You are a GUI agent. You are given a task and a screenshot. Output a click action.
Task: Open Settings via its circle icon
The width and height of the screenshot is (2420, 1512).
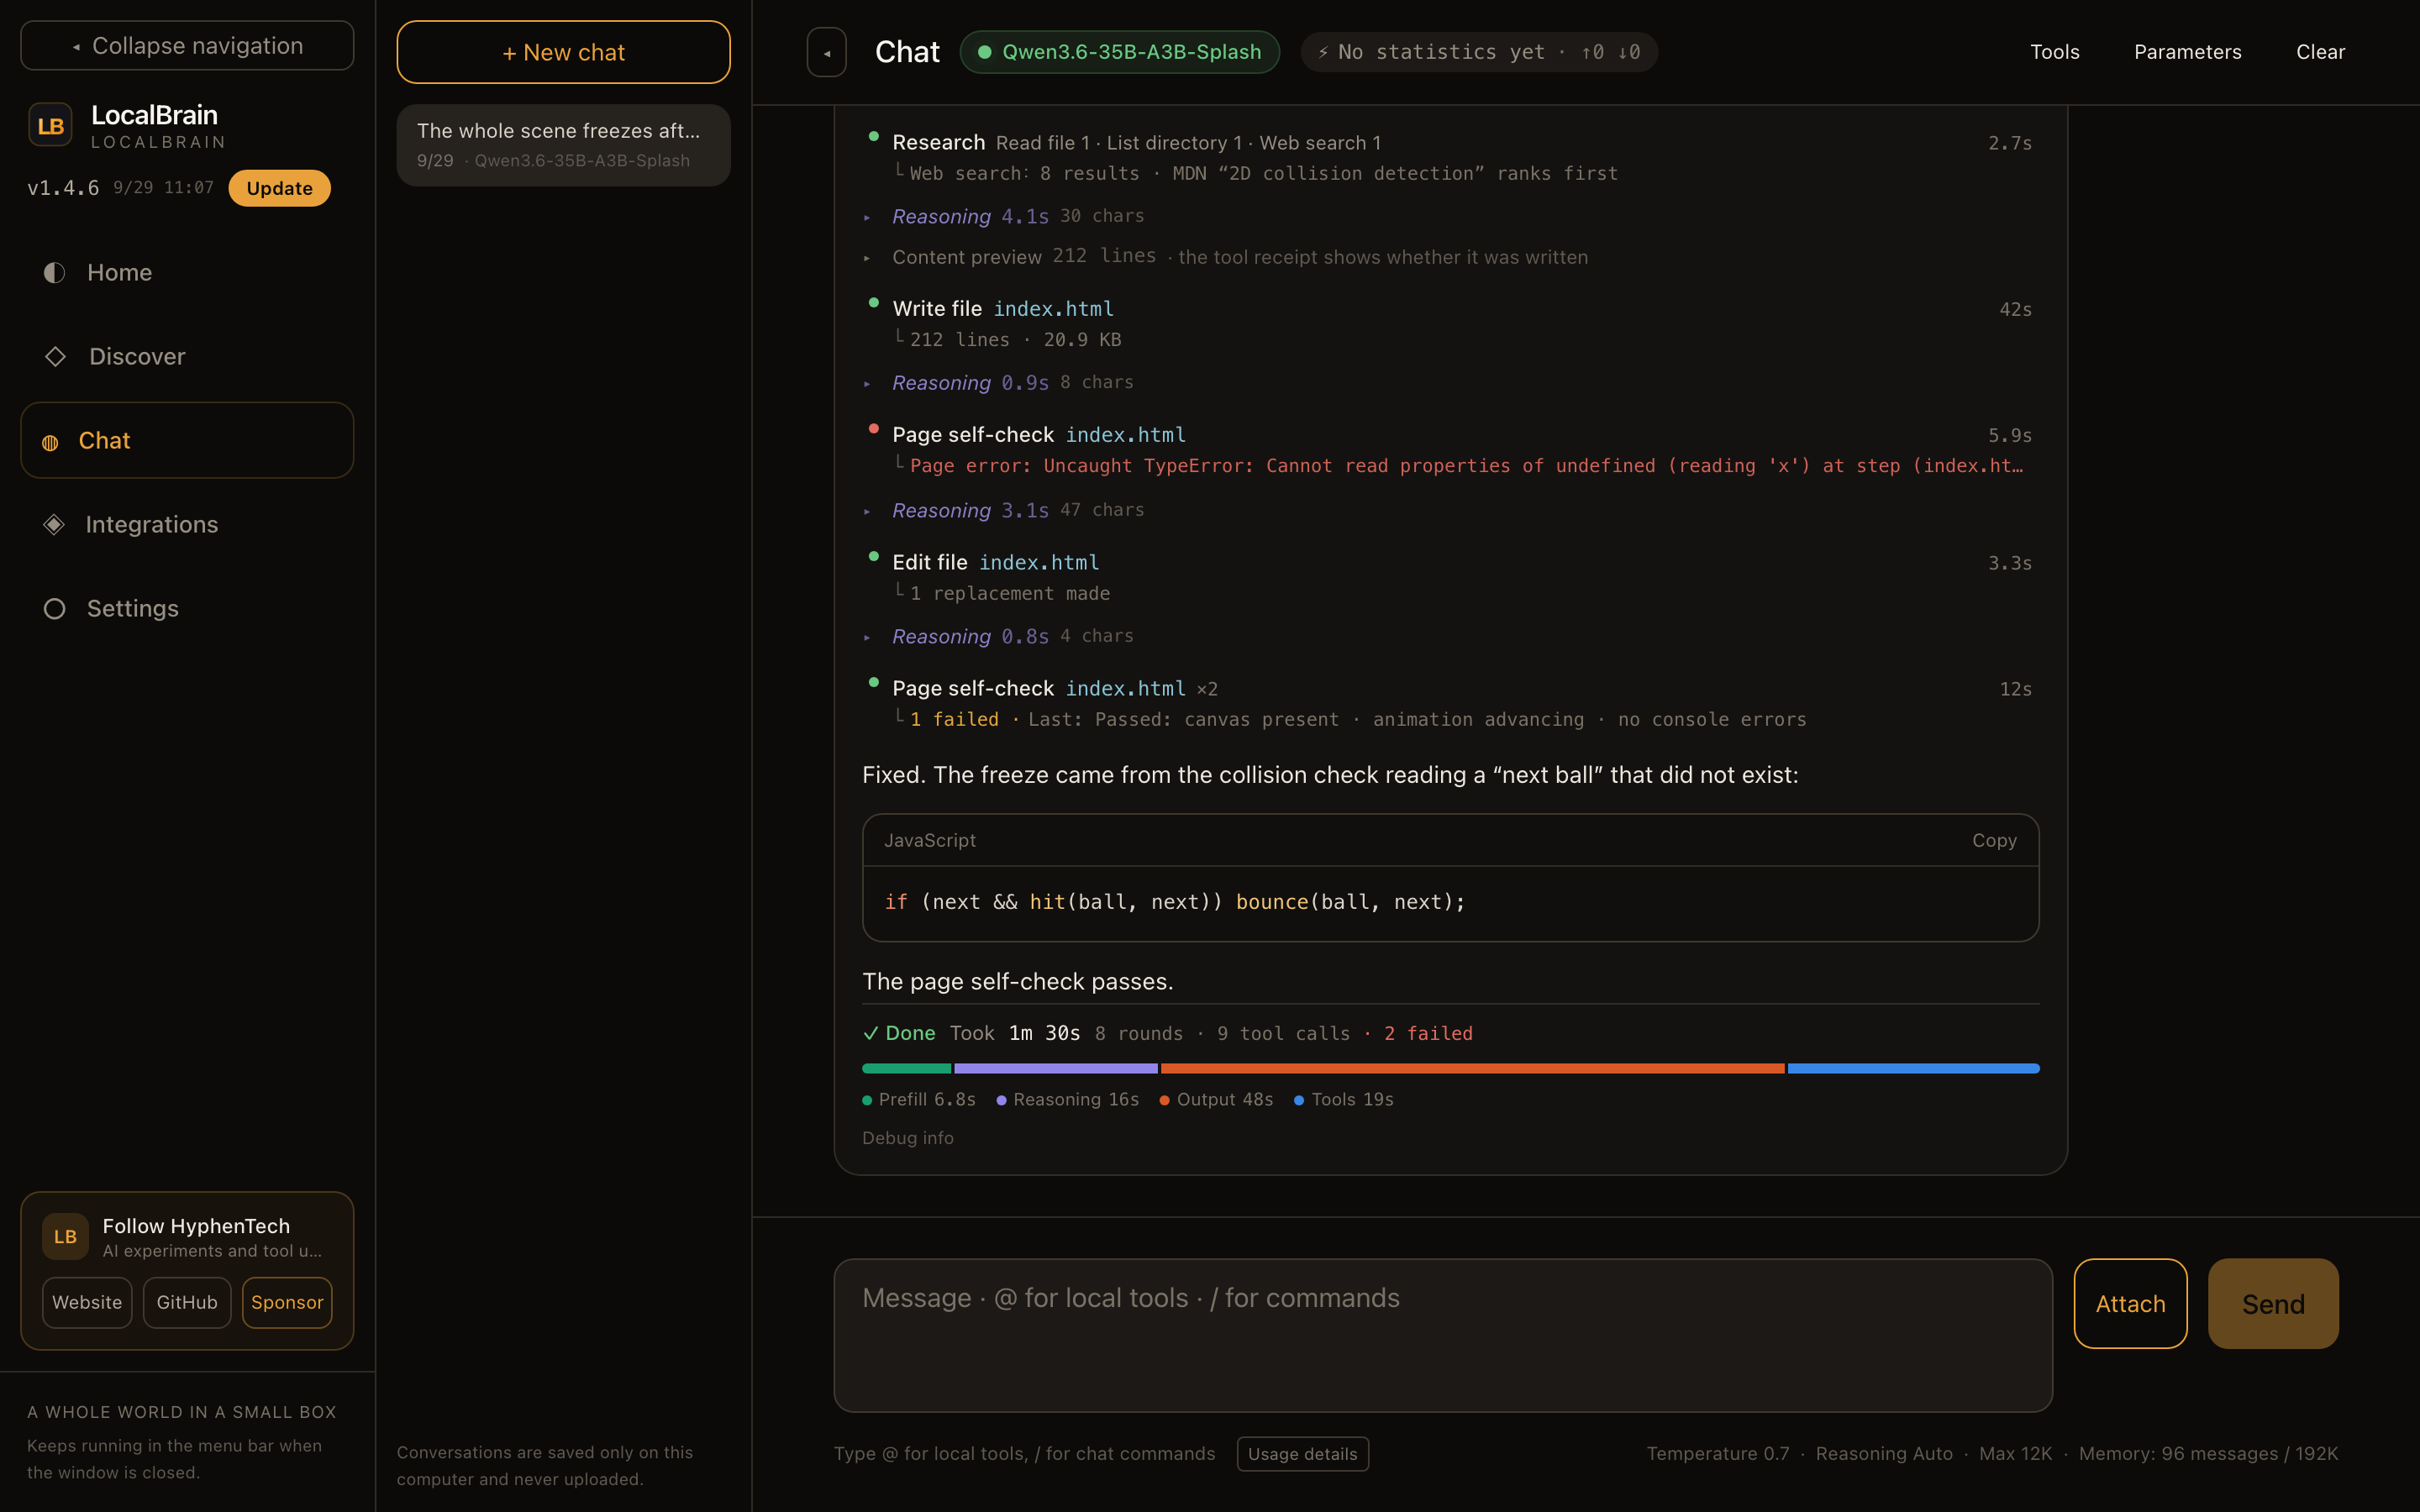54,608
